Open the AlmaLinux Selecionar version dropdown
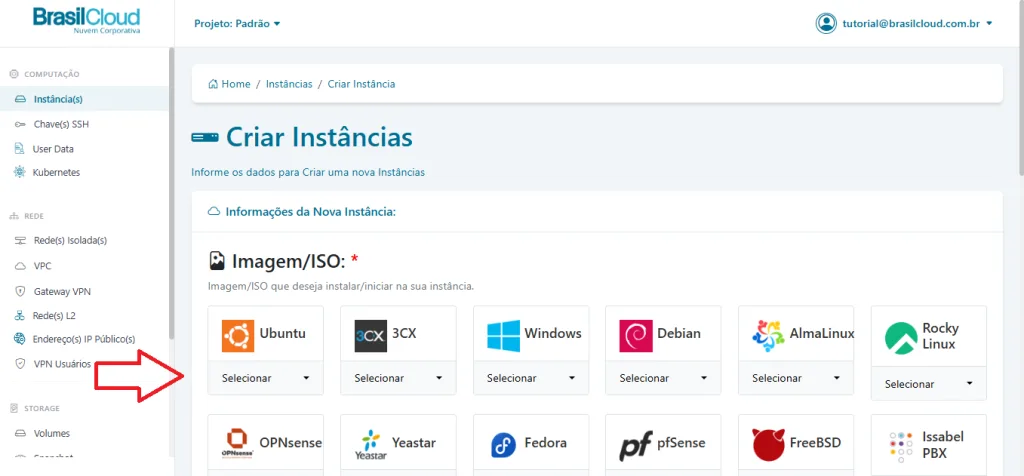Viewport: 1024px width, 476px height. click(x=796, y=378)
